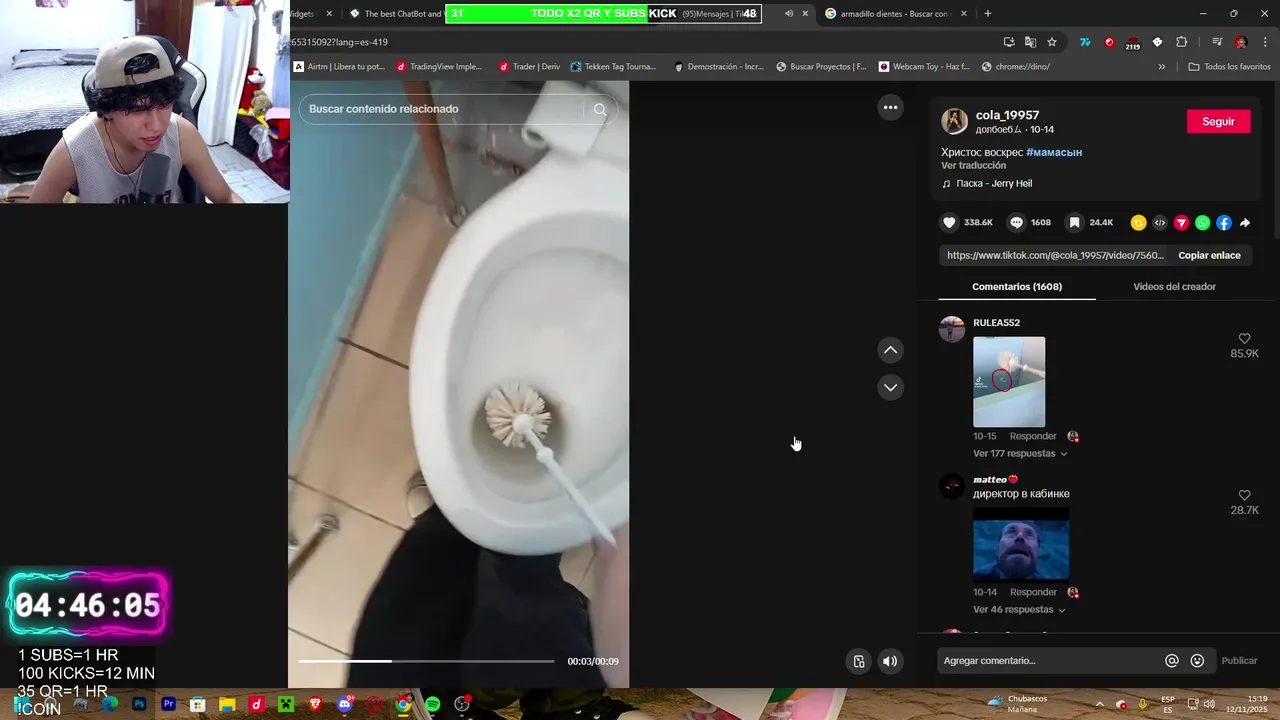Translate this page via the address bar icon
Viewport: 1280px width, 720px height.
(x=1031, y=42)
